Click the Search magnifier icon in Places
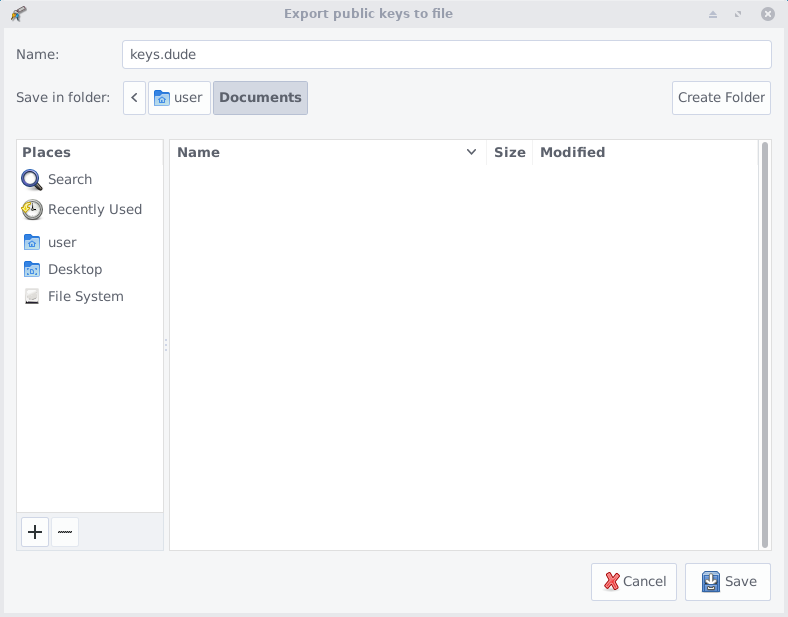Image resolution: width=788 pixels, height=617 pixels. [32, 180]
